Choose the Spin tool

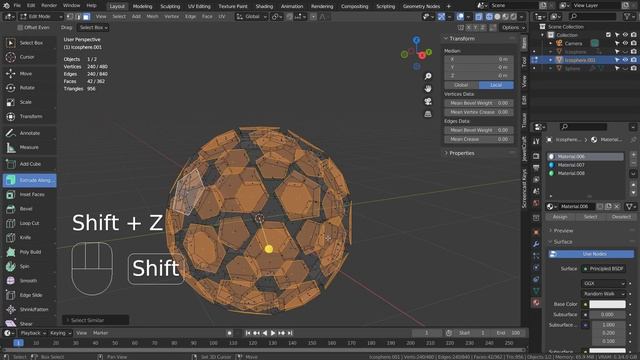29,267
